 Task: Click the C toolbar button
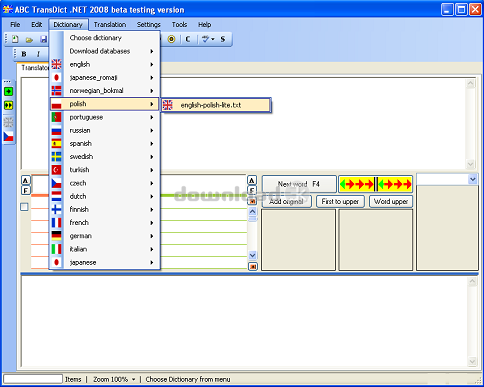pyautogui.click(x=188, y=39)
